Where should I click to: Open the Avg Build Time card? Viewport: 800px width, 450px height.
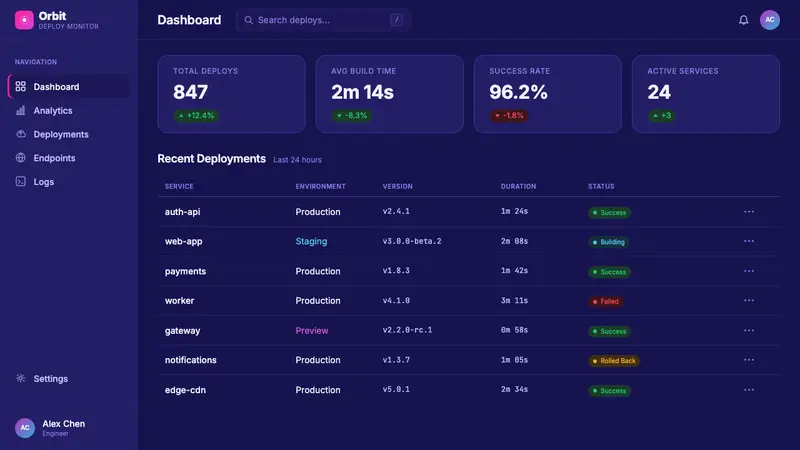(390, 94)
